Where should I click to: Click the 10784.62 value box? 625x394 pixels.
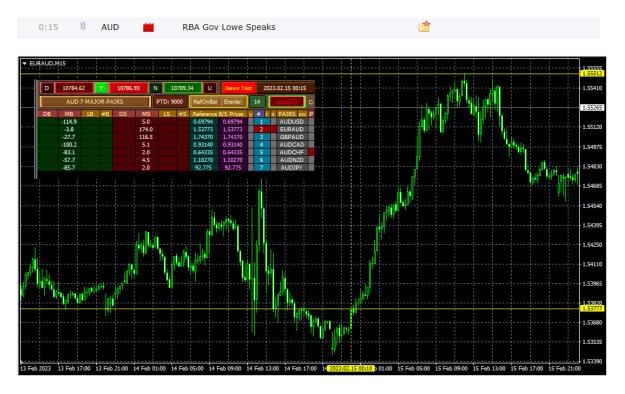tap(74, 88)
